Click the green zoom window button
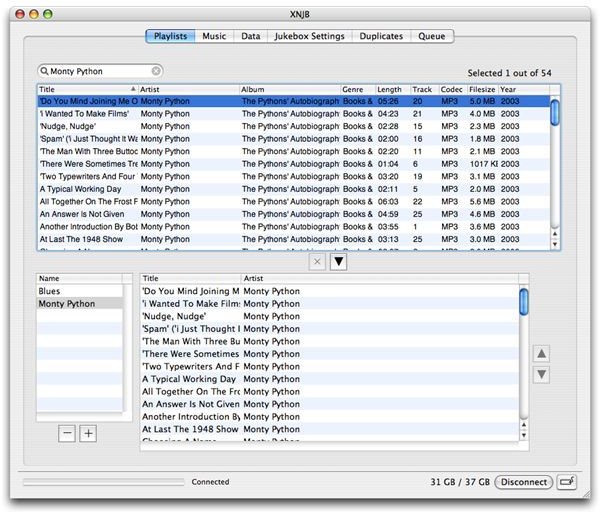The height and width of the screenshot is (512, 600). pos(48,15)
